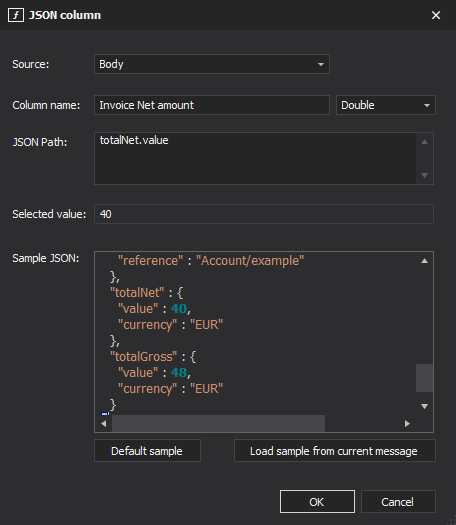Confirm with the OK button
Screen dimensions: 456x525
click(317, 502)
